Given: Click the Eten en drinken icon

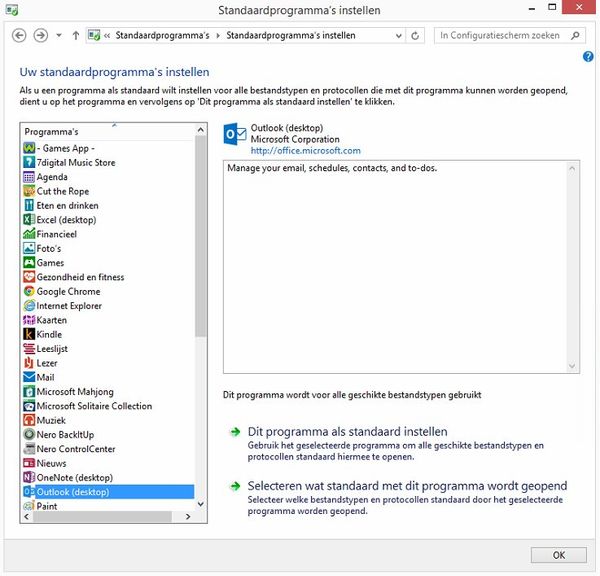Looking at the screenshot, I should (29, 206).
